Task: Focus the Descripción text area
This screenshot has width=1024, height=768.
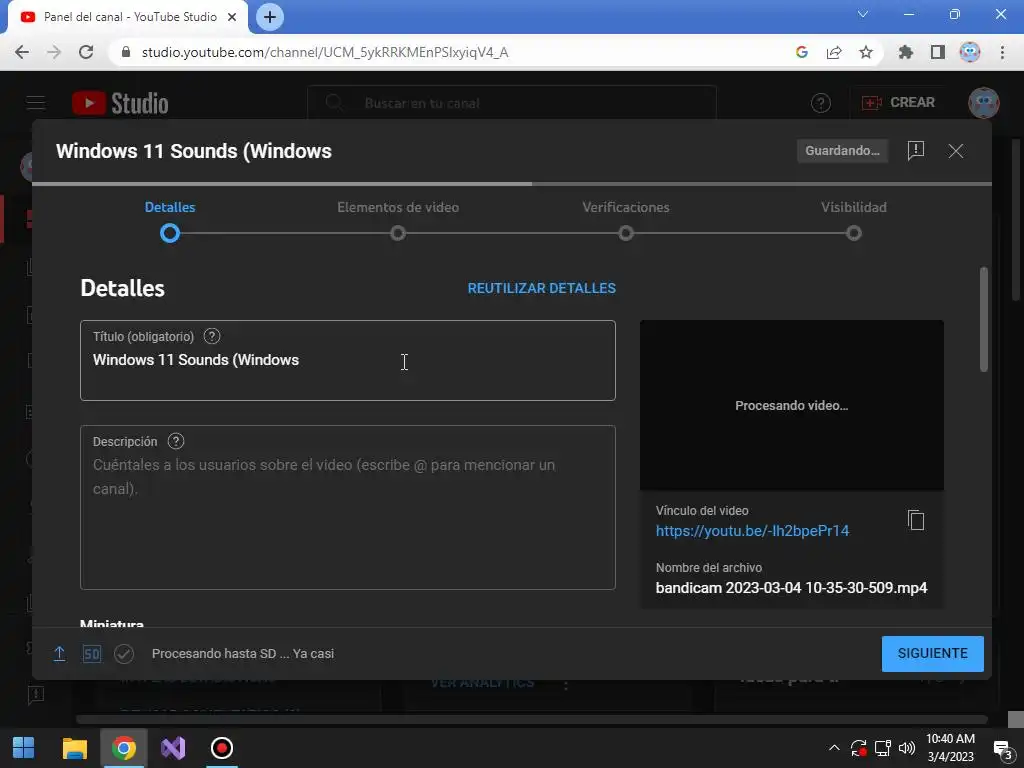Action: pyautogui.click(x=347, y=507)
